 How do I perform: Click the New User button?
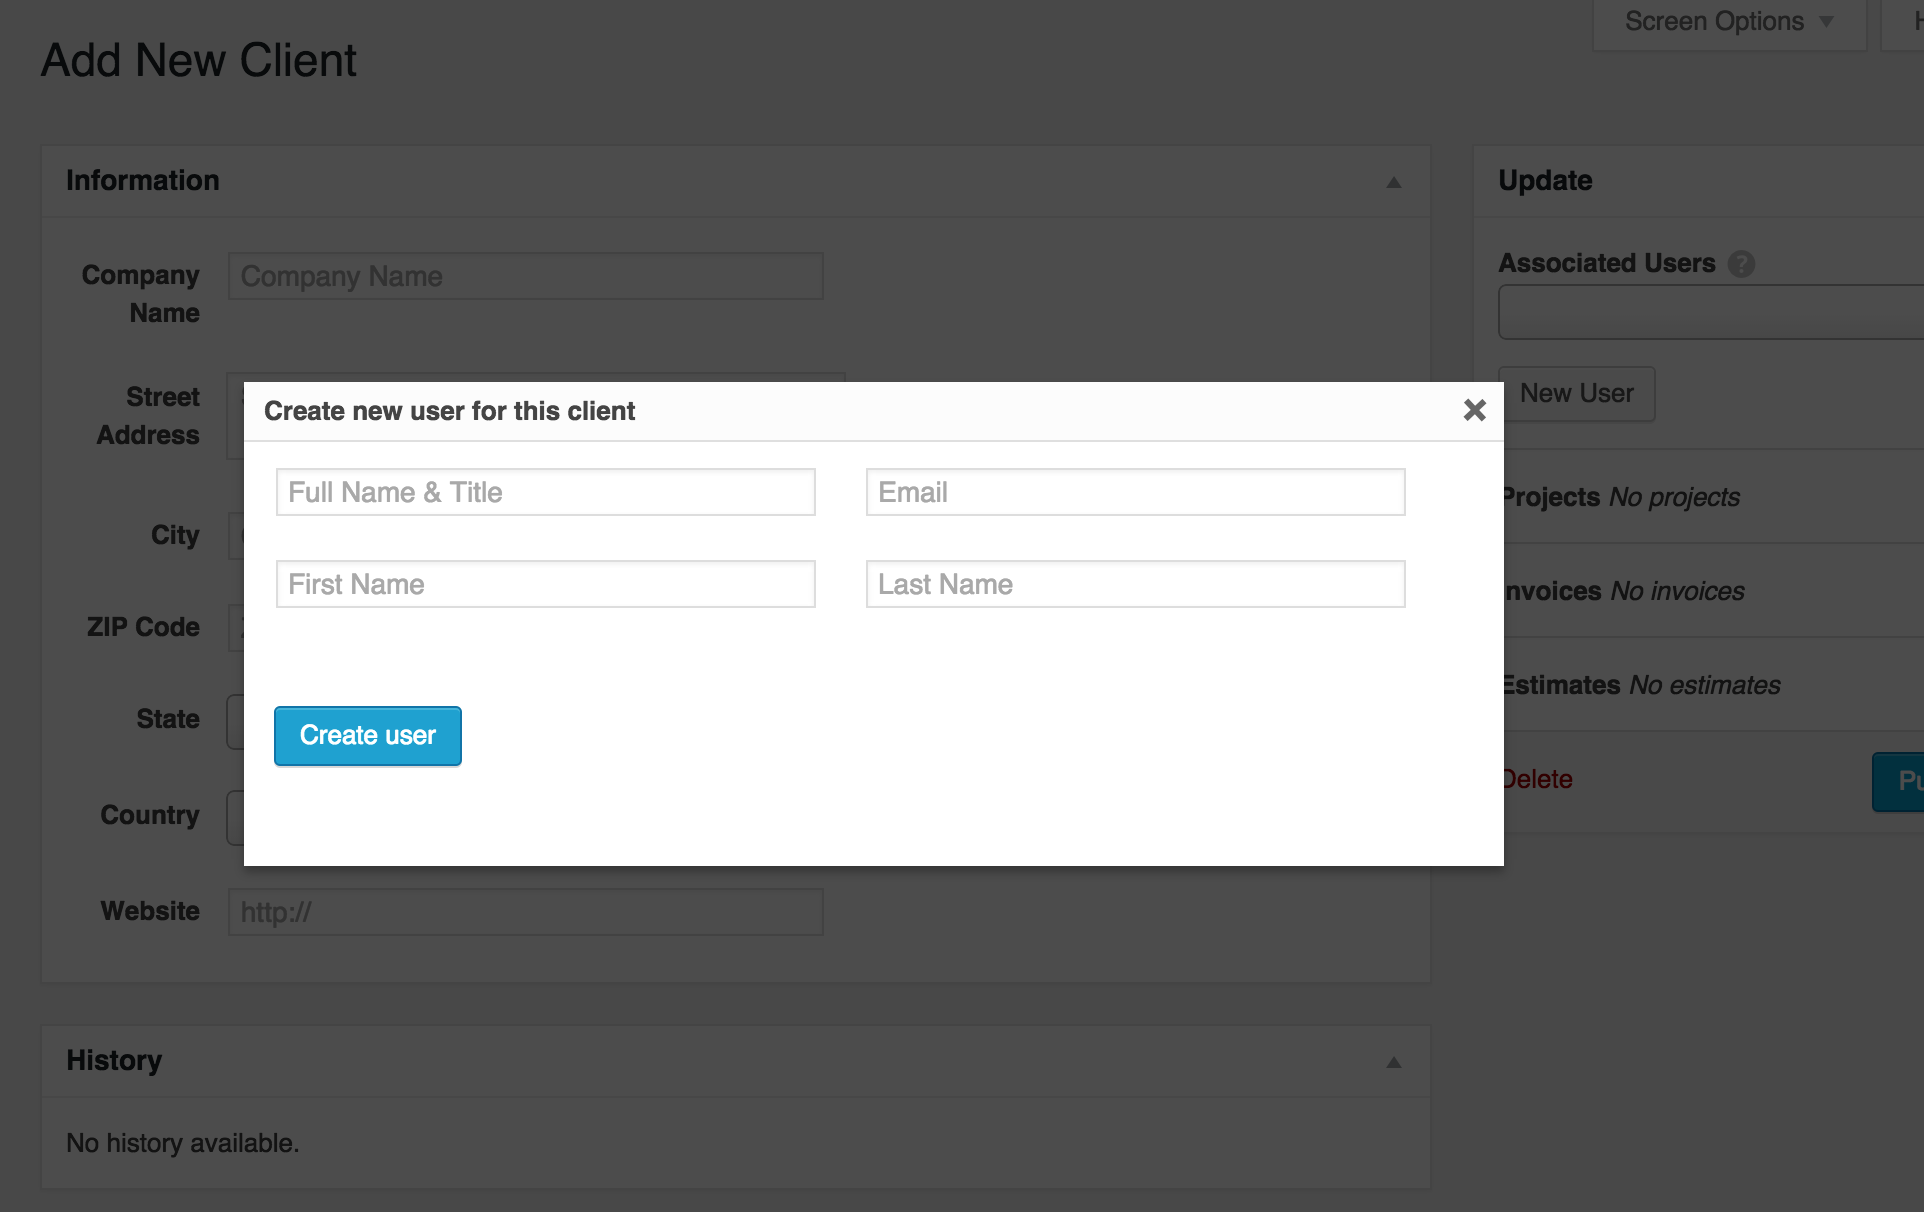coord(1575,393)
